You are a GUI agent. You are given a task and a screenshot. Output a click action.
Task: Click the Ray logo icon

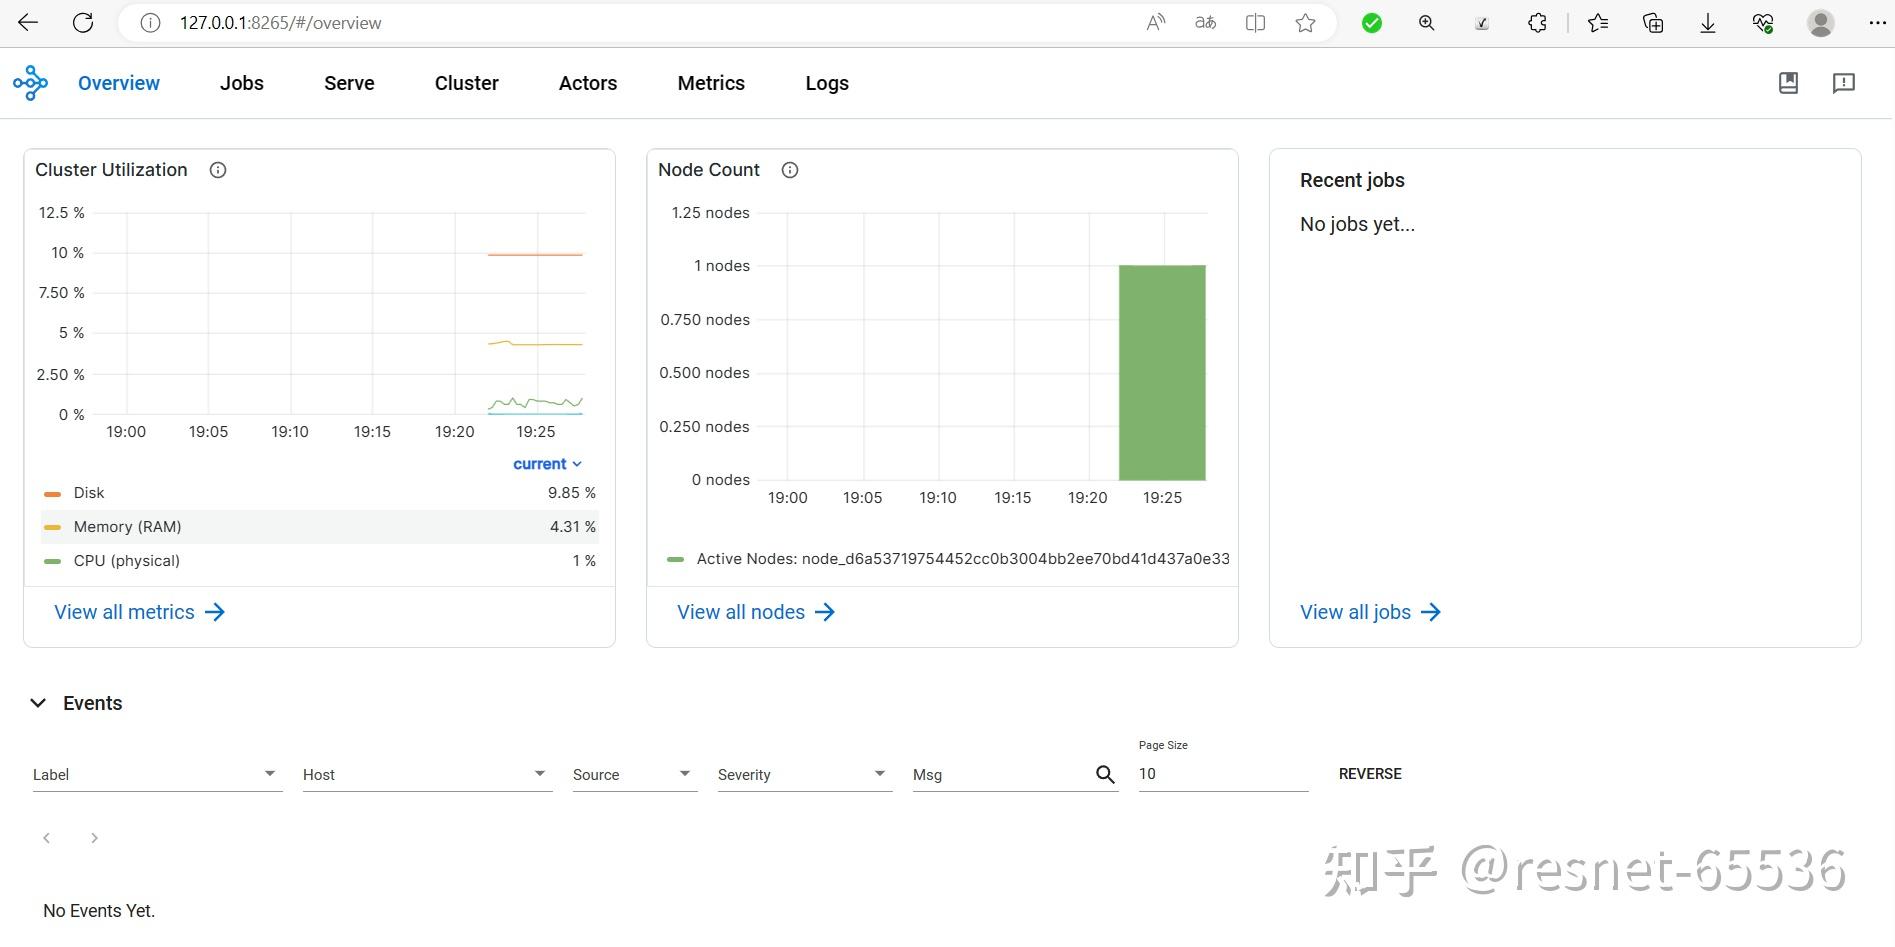pyautogui.click(x=30, y=82)
